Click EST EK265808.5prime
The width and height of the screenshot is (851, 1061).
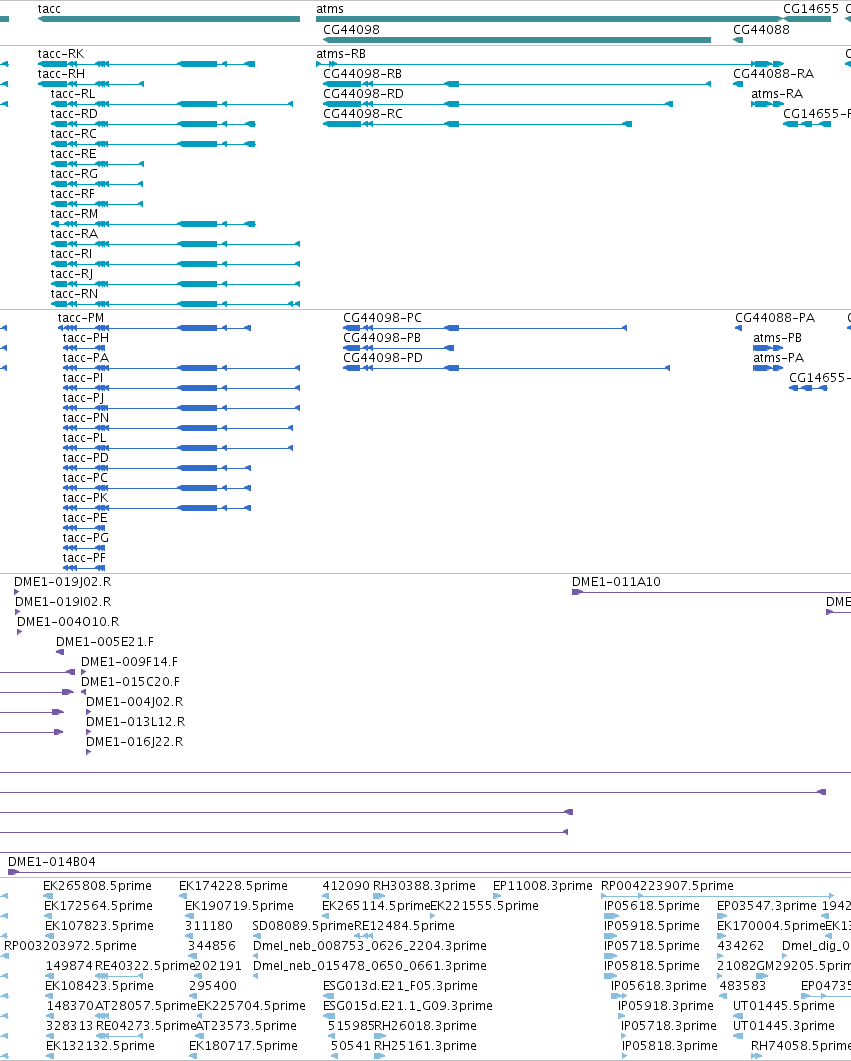pyautogui.click(x=97, y=886)
